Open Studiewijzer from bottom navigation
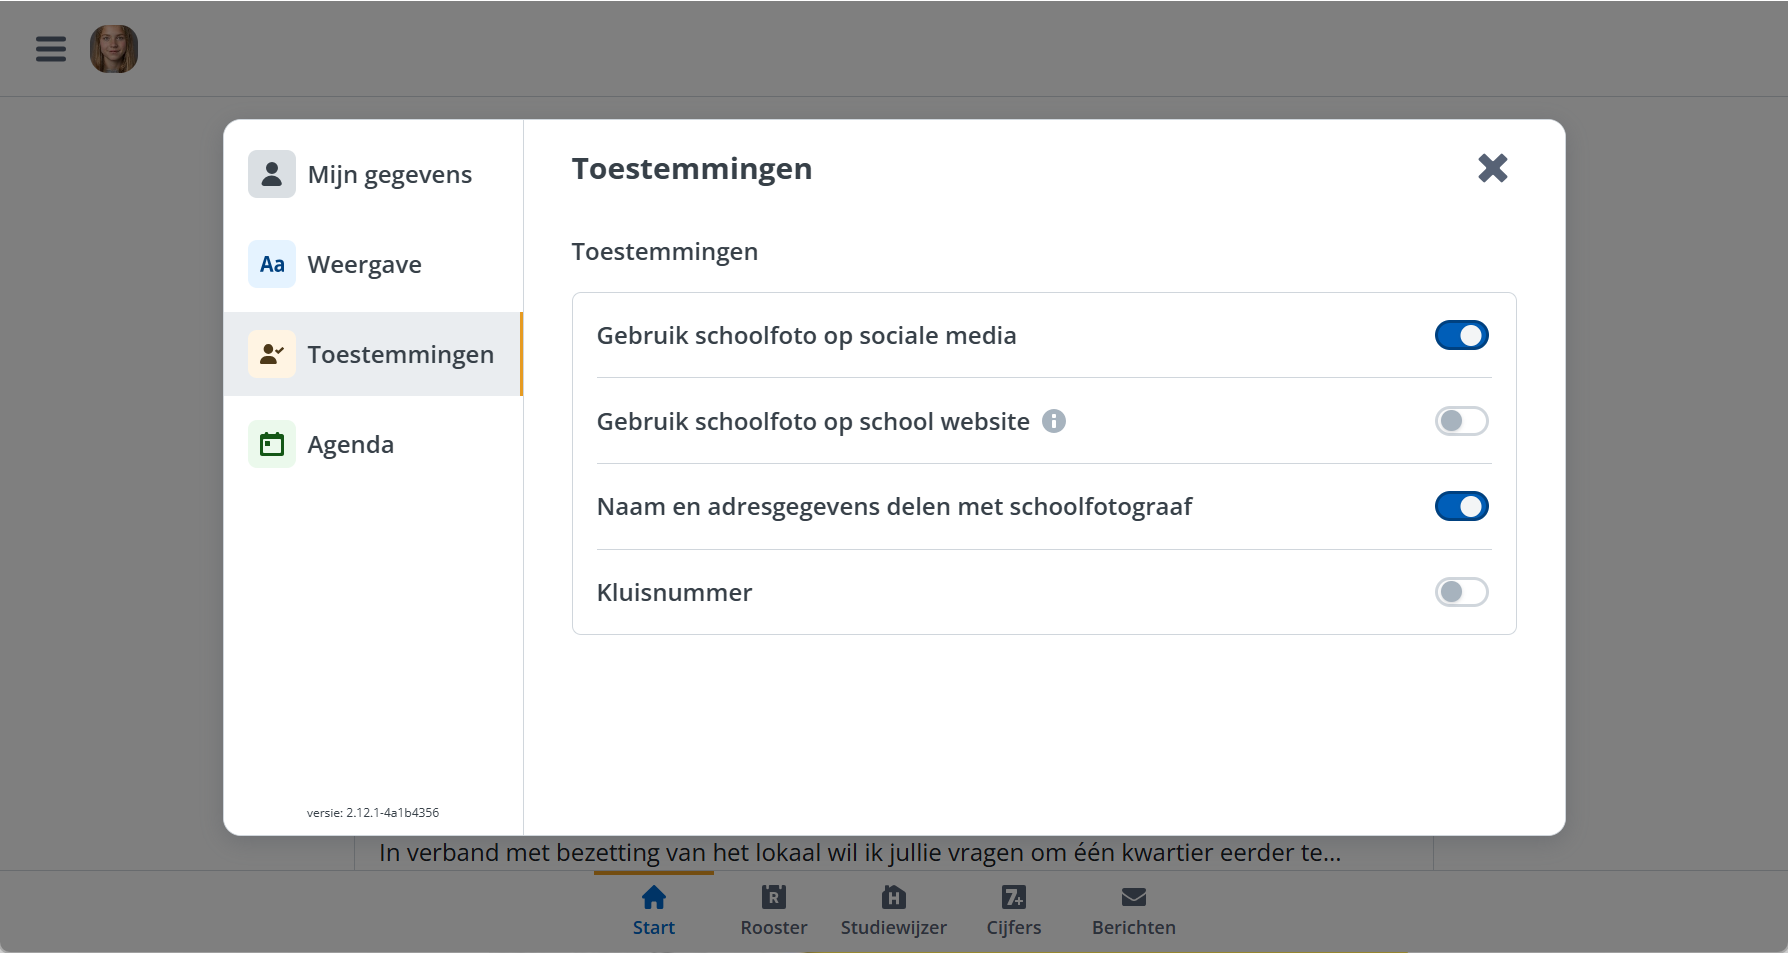1788x953 pixels. pos(893,910)
